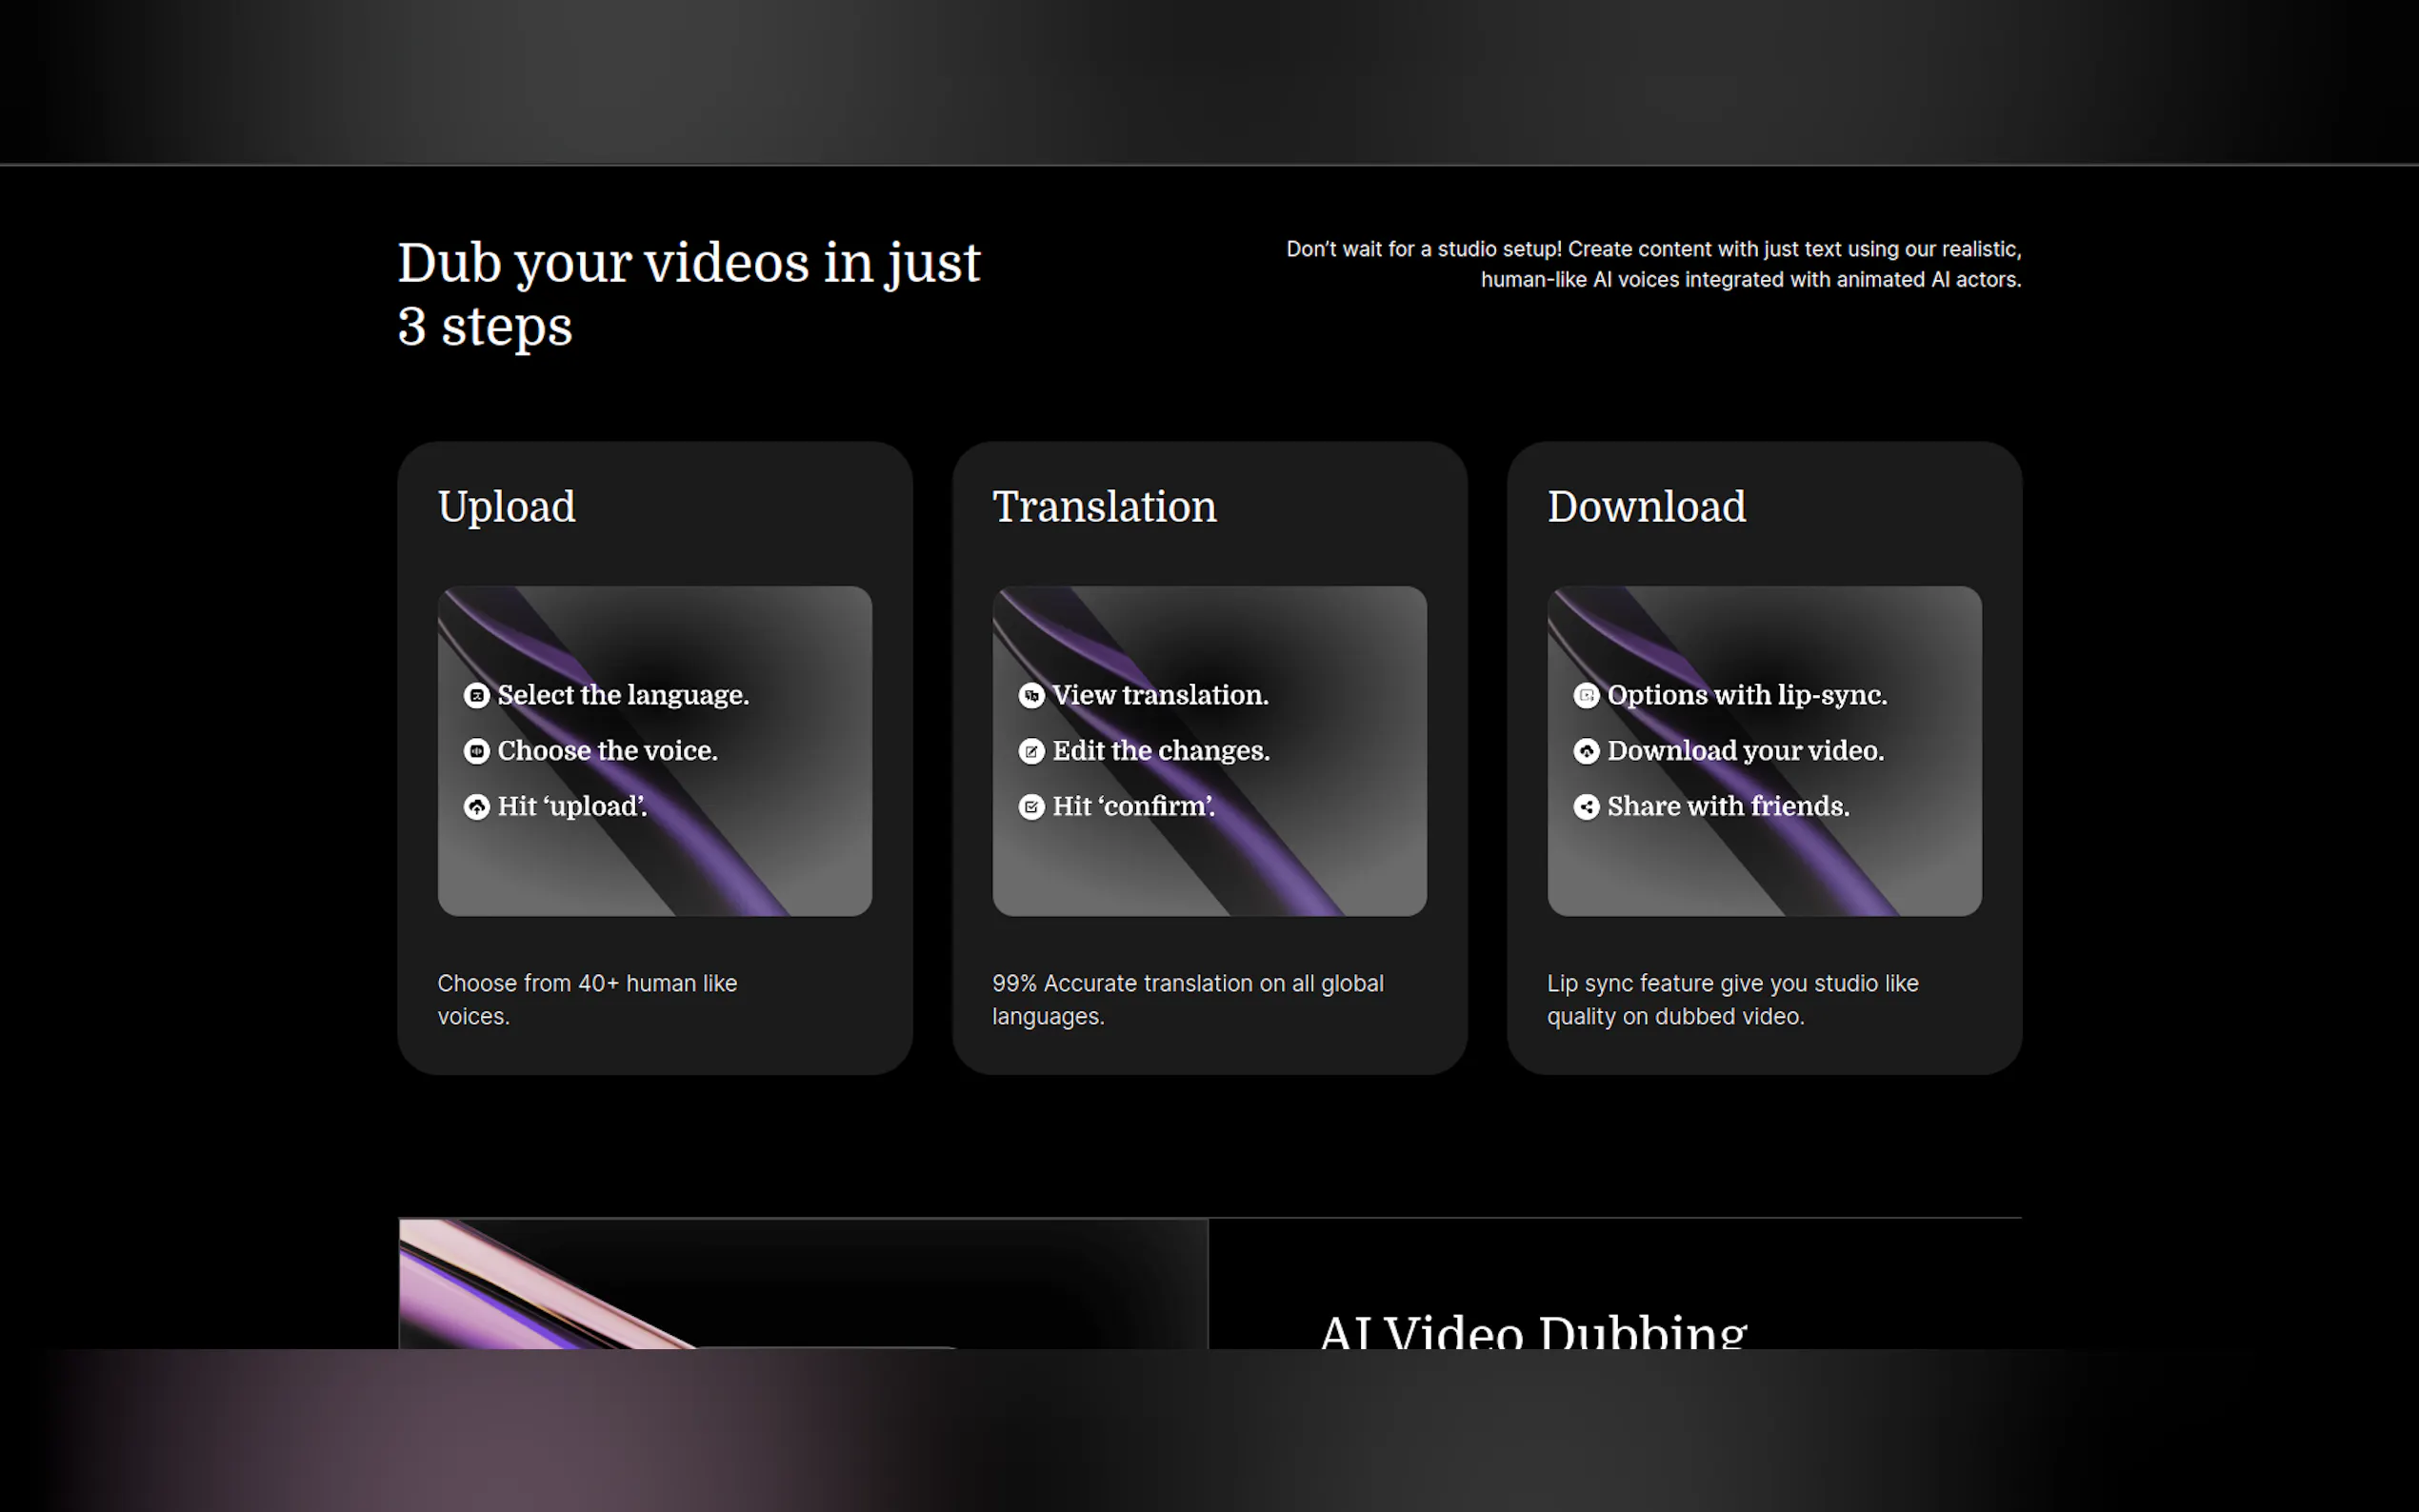Click the cloud upload icon beside 'Hit upload'
The height and width of the screenshot is (1512, 2419).
477,807
